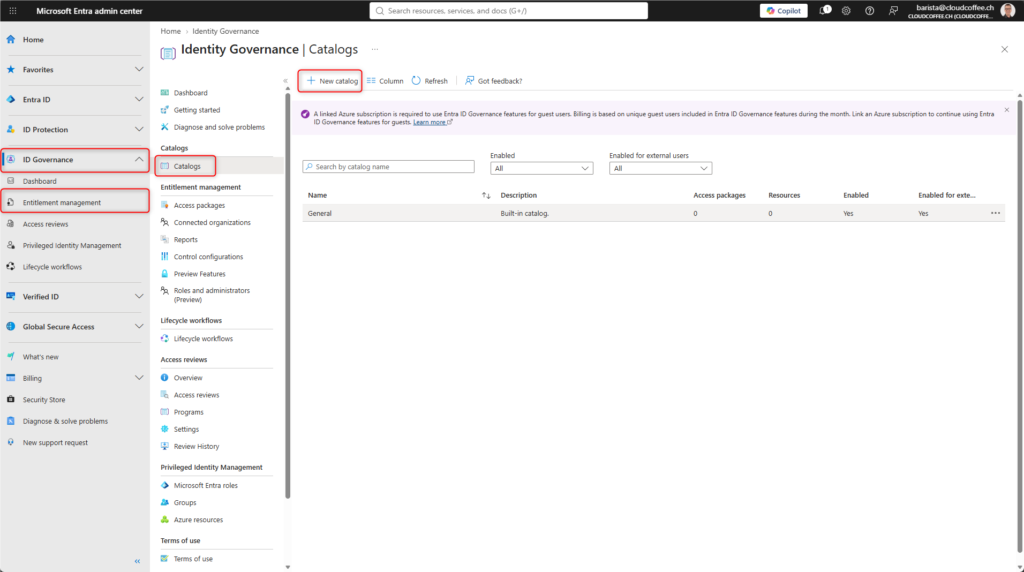Image resolution: width=1024 pixels, height=572 pixels.
Task: Launch Copilot
Action: coord(784,10)
